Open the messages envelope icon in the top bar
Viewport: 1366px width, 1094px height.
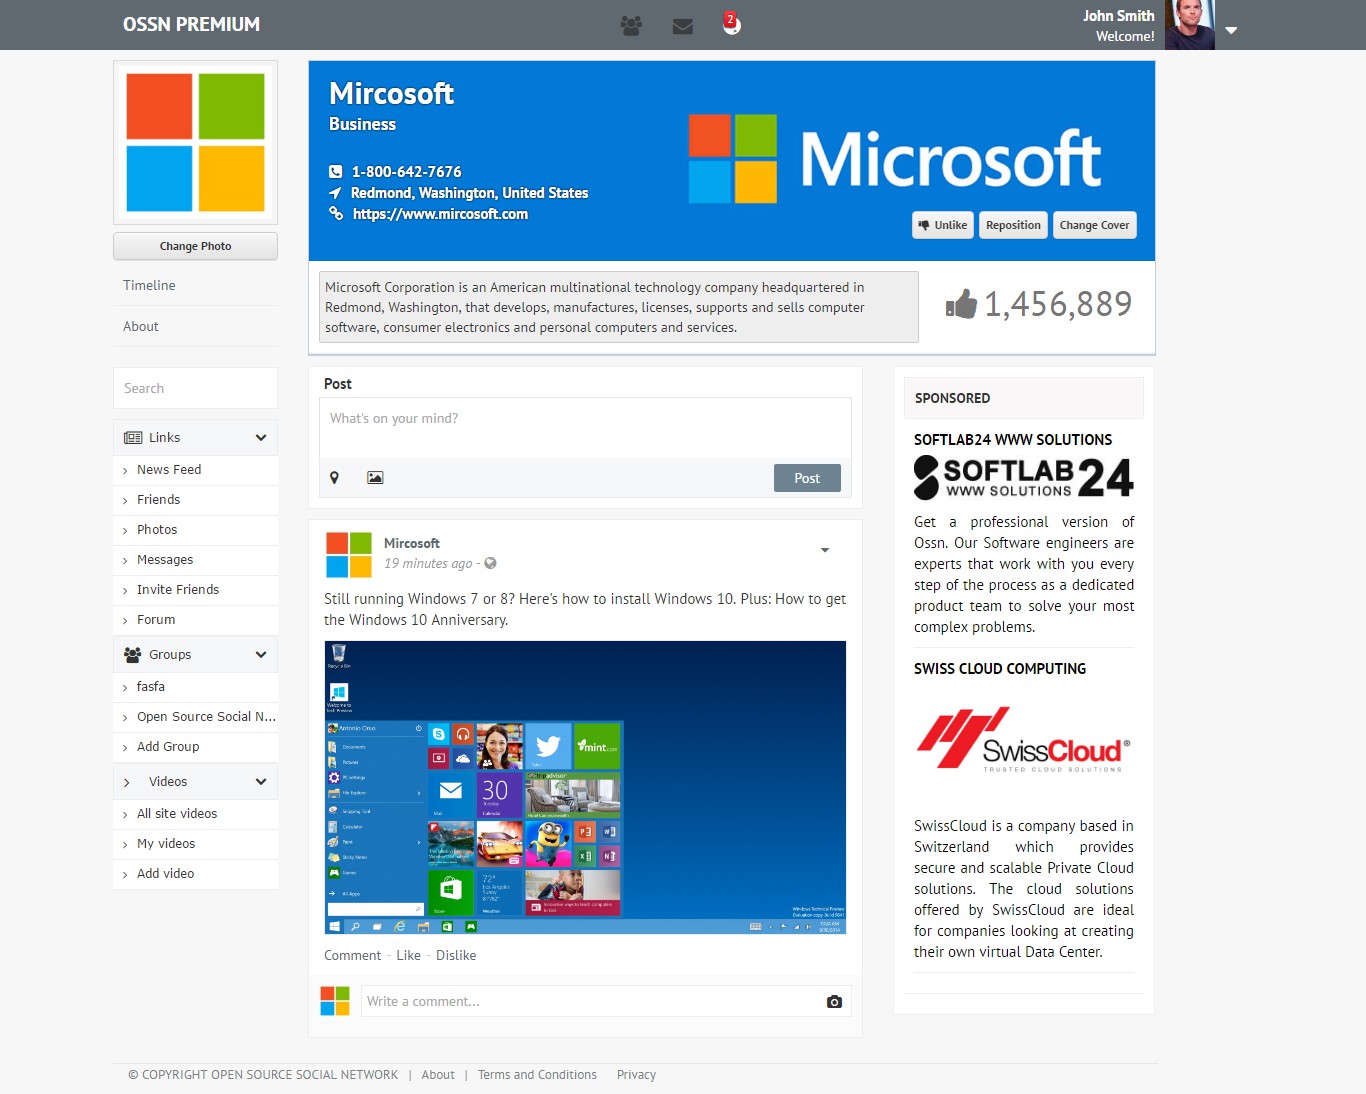click(683, 26)
